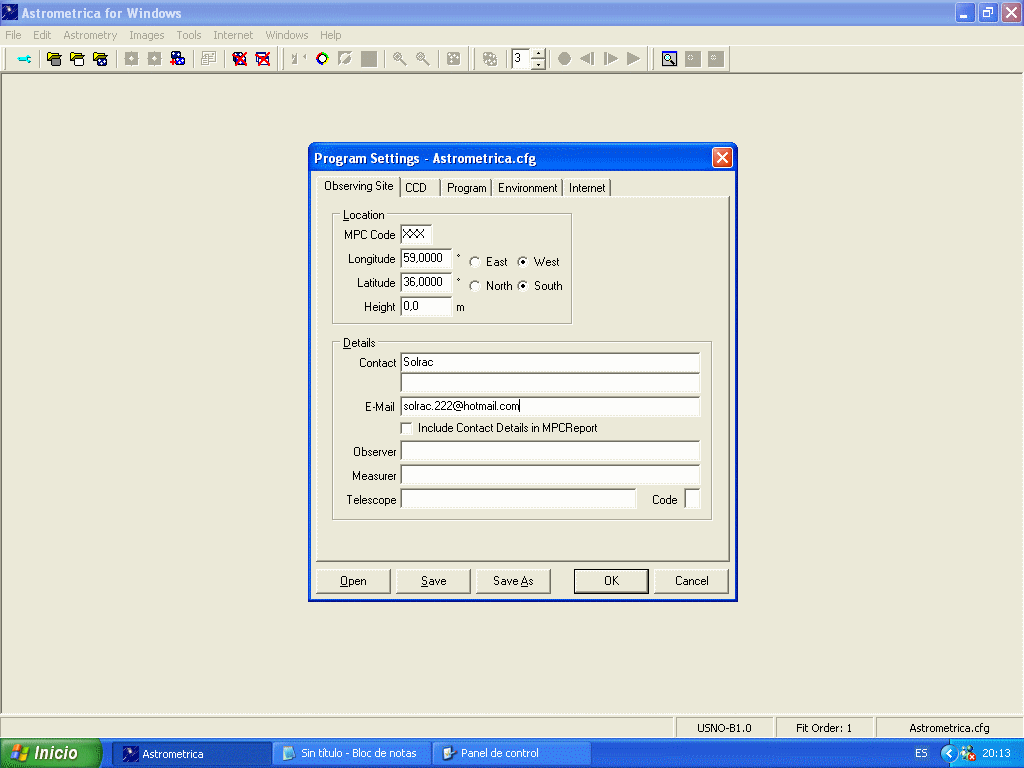This screenshot has width=1024, height=768.
Task: Click the Save button
Action: 434,581
